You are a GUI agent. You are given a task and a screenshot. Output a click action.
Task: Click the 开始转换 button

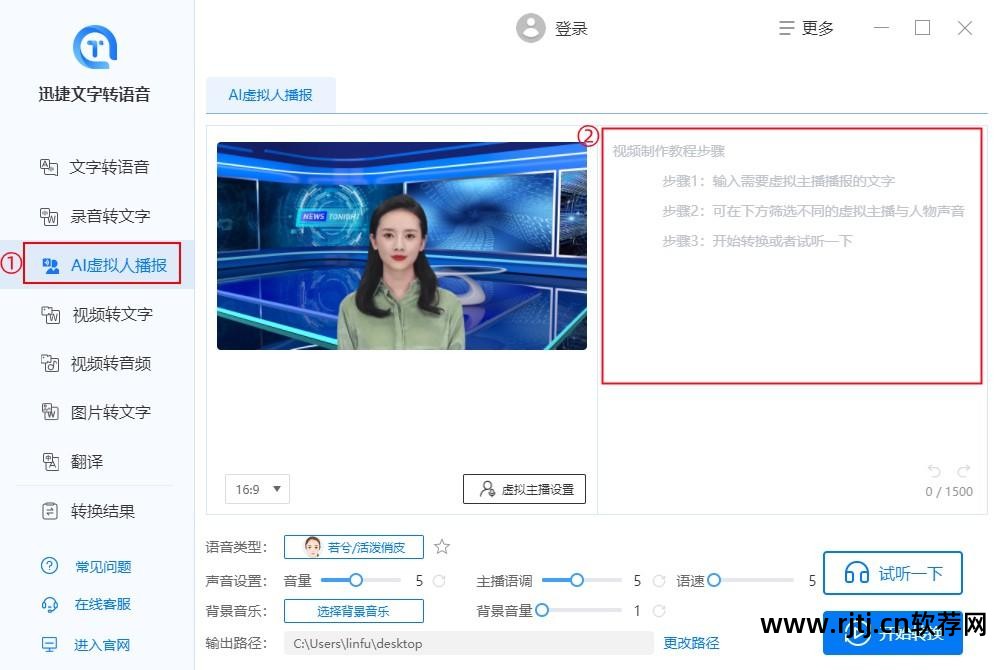click(x=892, y=633)
